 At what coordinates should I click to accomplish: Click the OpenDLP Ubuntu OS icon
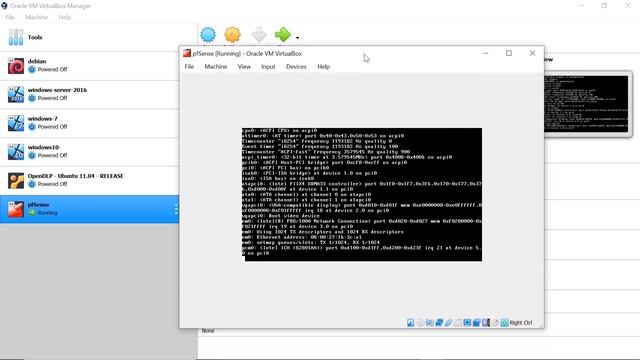point(16,180)
